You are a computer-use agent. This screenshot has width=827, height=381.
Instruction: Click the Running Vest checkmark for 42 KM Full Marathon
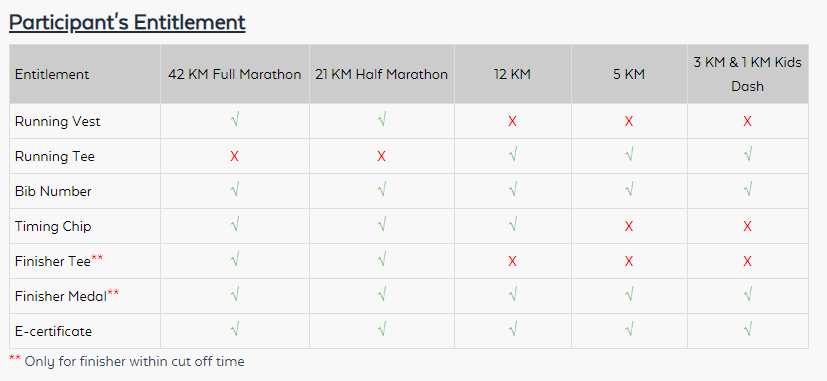click(x=235, y=121)
